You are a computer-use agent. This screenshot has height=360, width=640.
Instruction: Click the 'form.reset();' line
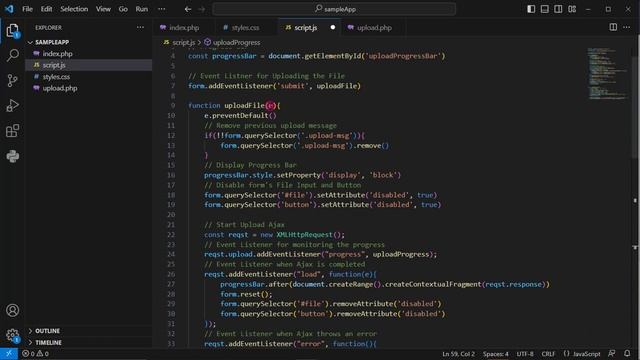[x=246, y=294]
